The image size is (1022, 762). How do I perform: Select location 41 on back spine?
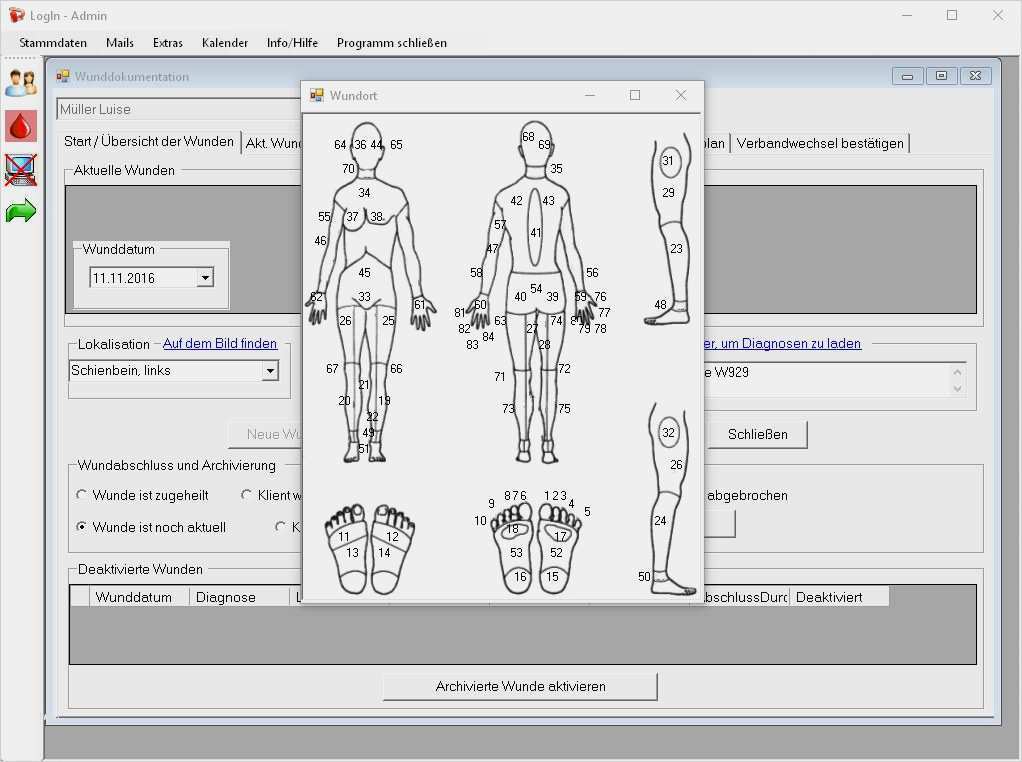[x=536, y=233]
